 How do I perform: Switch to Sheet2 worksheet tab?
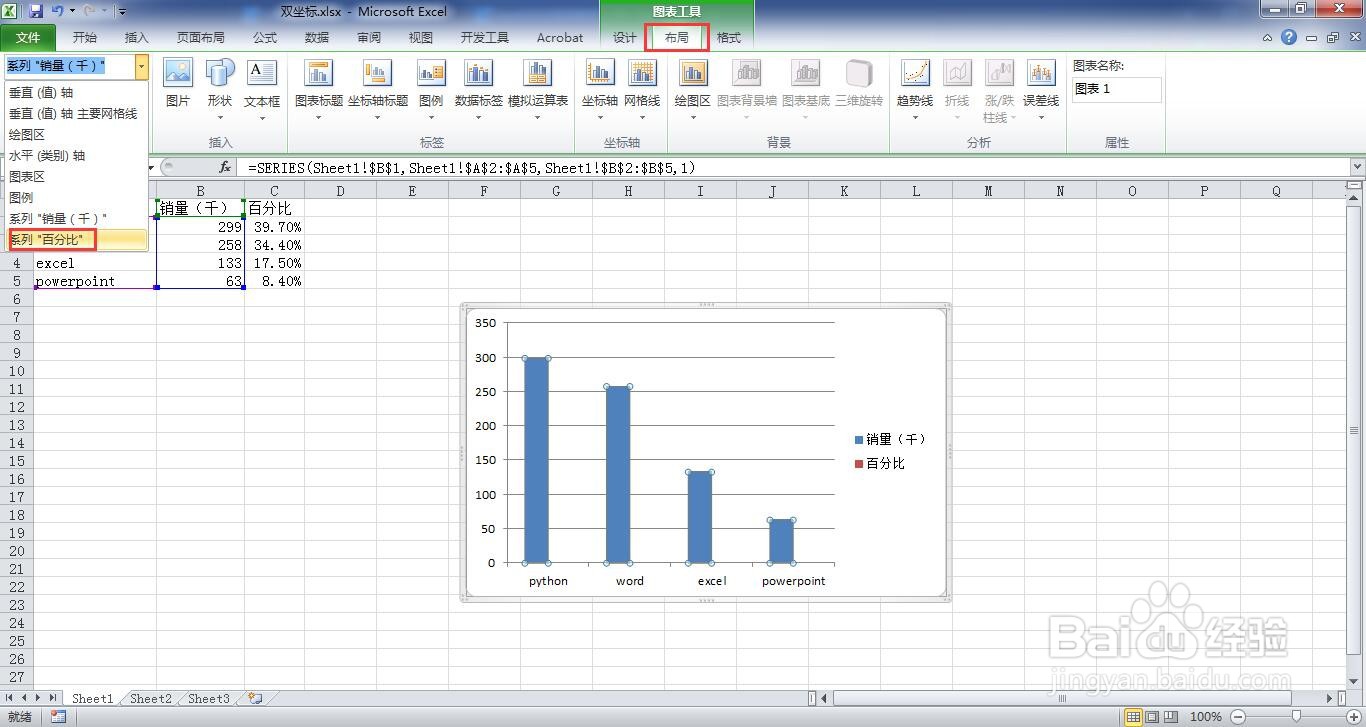(x=150, y=699)
